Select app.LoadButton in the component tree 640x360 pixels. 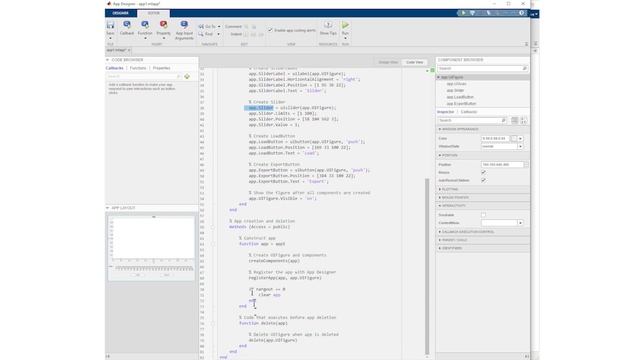[x=460, y=97]
